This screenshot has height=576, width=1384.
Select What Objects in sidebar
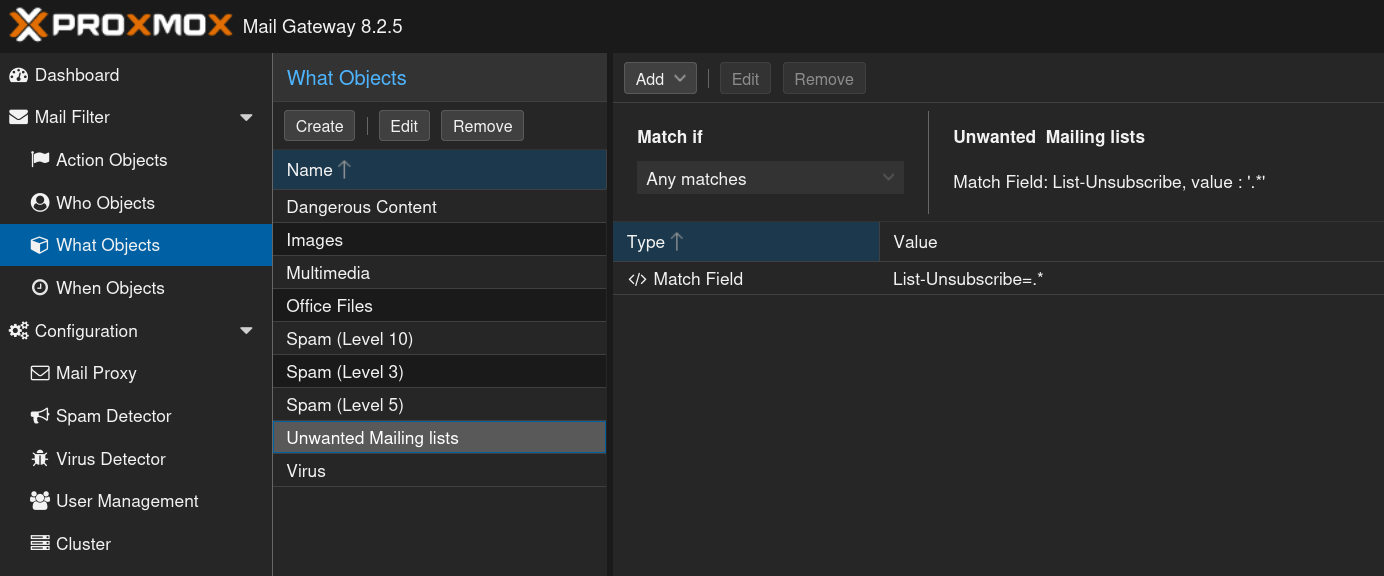tap(107, 245)
